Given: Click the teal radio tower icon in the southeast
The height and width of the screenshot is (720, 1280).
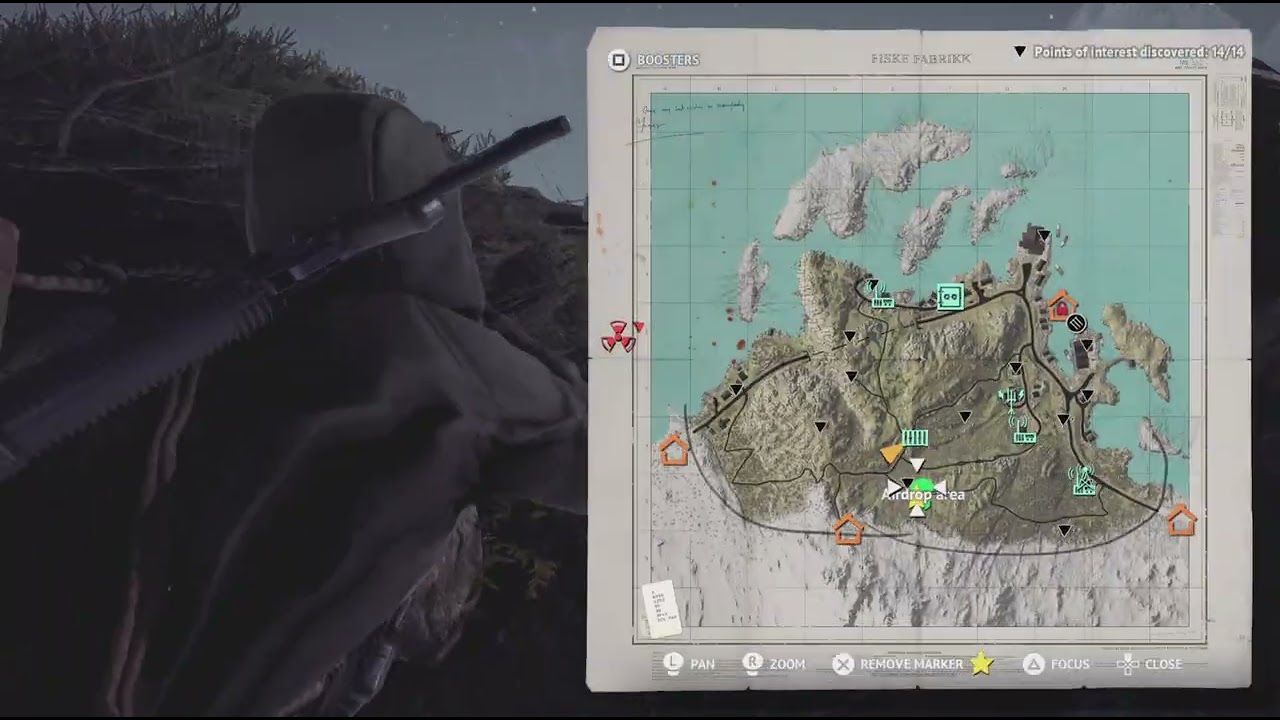Looking at the screenshot, I should 1082,480.
